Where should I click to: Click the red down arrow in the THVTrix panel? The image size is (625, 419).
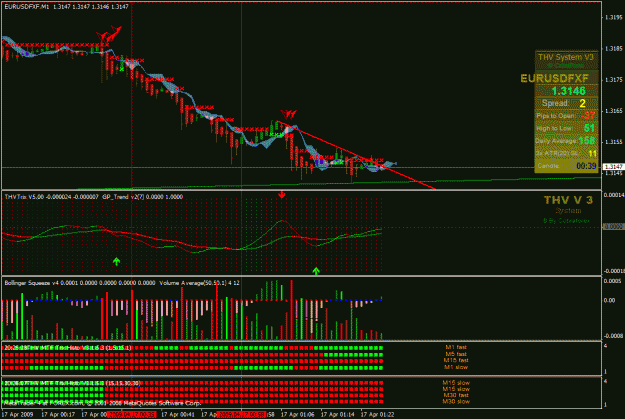282,195
